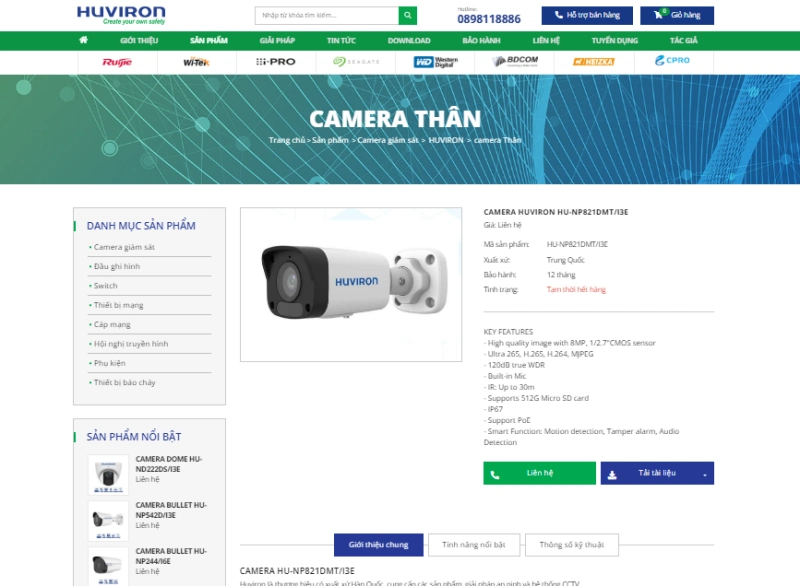The image size is (800, 586).
Task: Open the GIỚI THIỆU menu
Action: [139, 41]
